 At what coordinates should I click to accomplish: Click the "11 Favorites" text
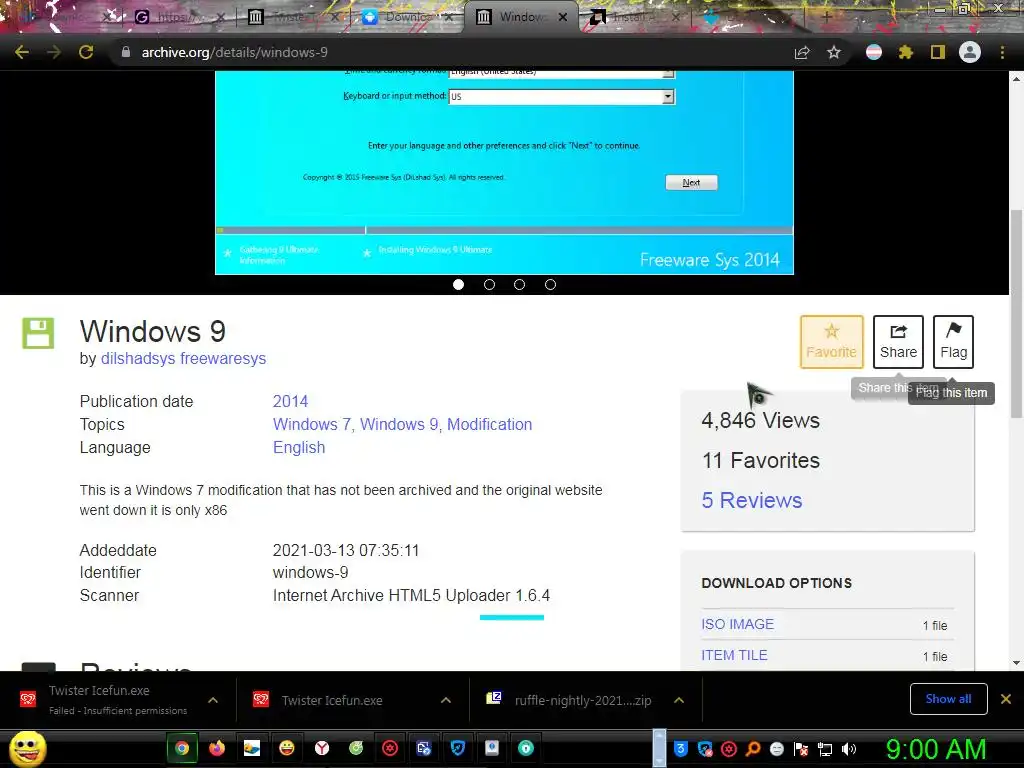[761, 460]
